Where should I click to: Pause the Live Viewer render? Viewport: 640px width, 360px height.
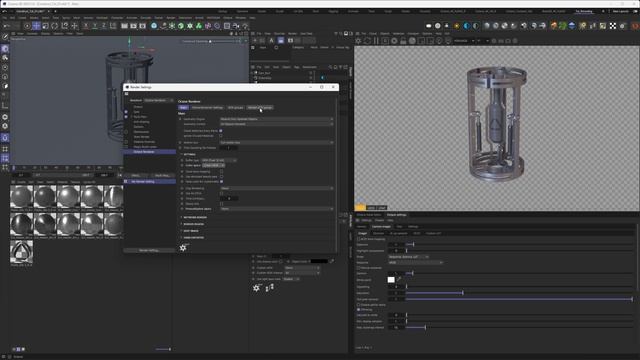point(376,41)
